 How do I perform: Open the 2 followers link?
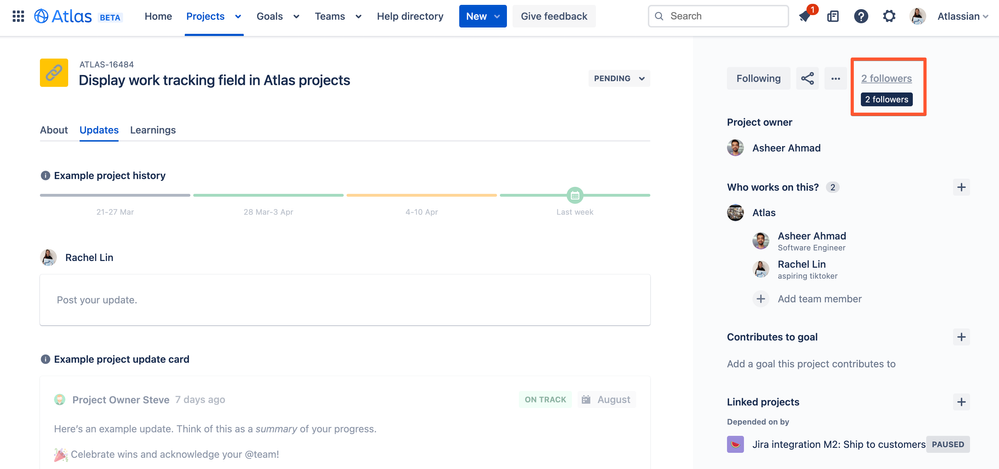tap(886, 78)
